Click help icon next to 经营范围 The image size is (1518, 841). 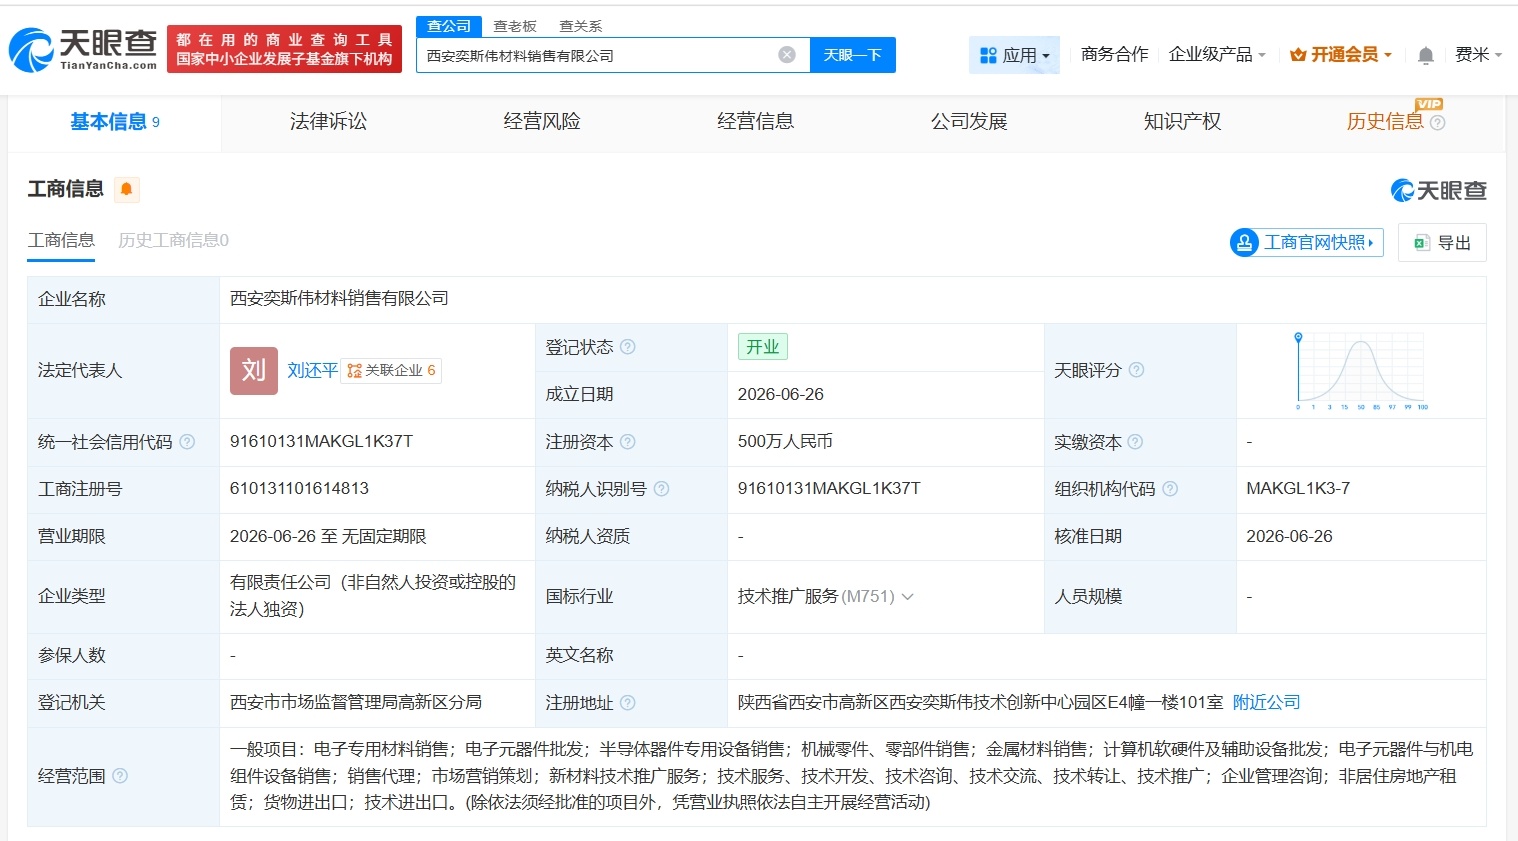[120, 776]
